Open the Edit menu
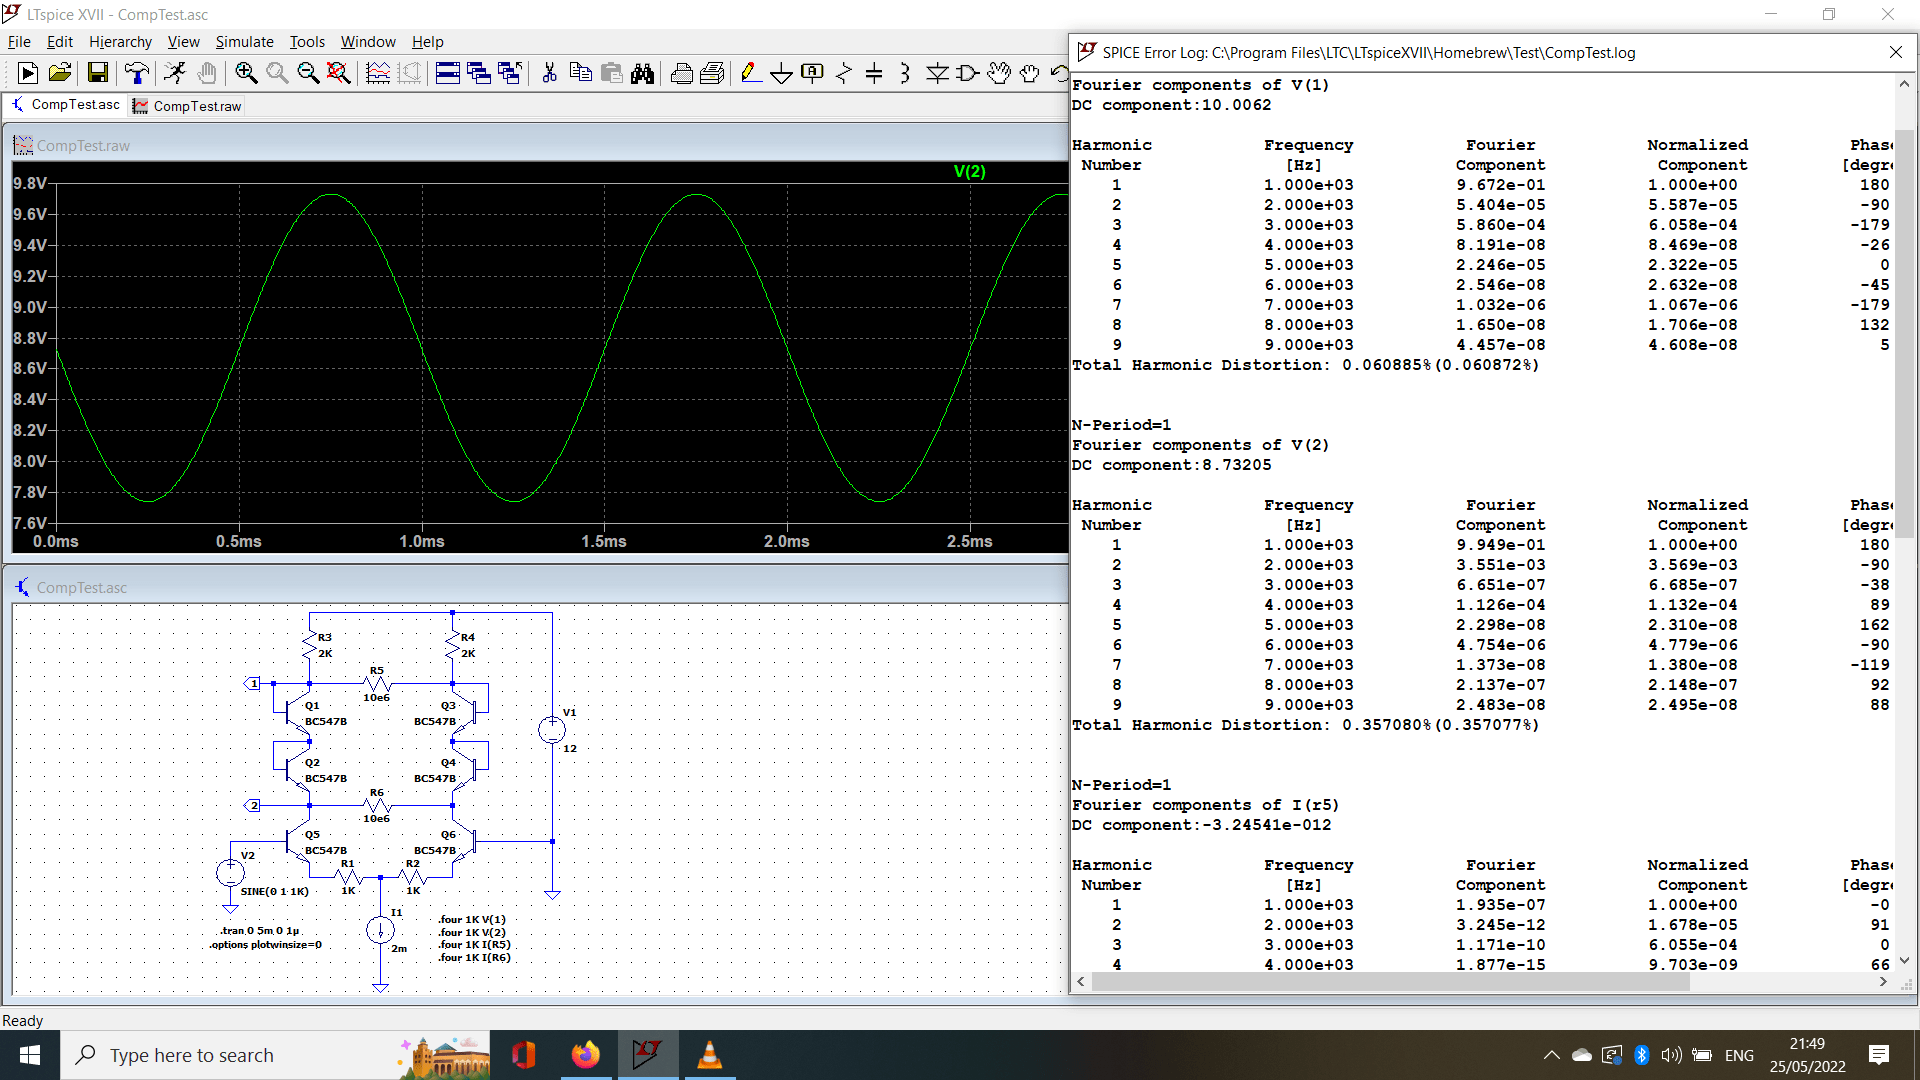The height and width of the screenshot is (1080, 1920). [x=60, y=42]
